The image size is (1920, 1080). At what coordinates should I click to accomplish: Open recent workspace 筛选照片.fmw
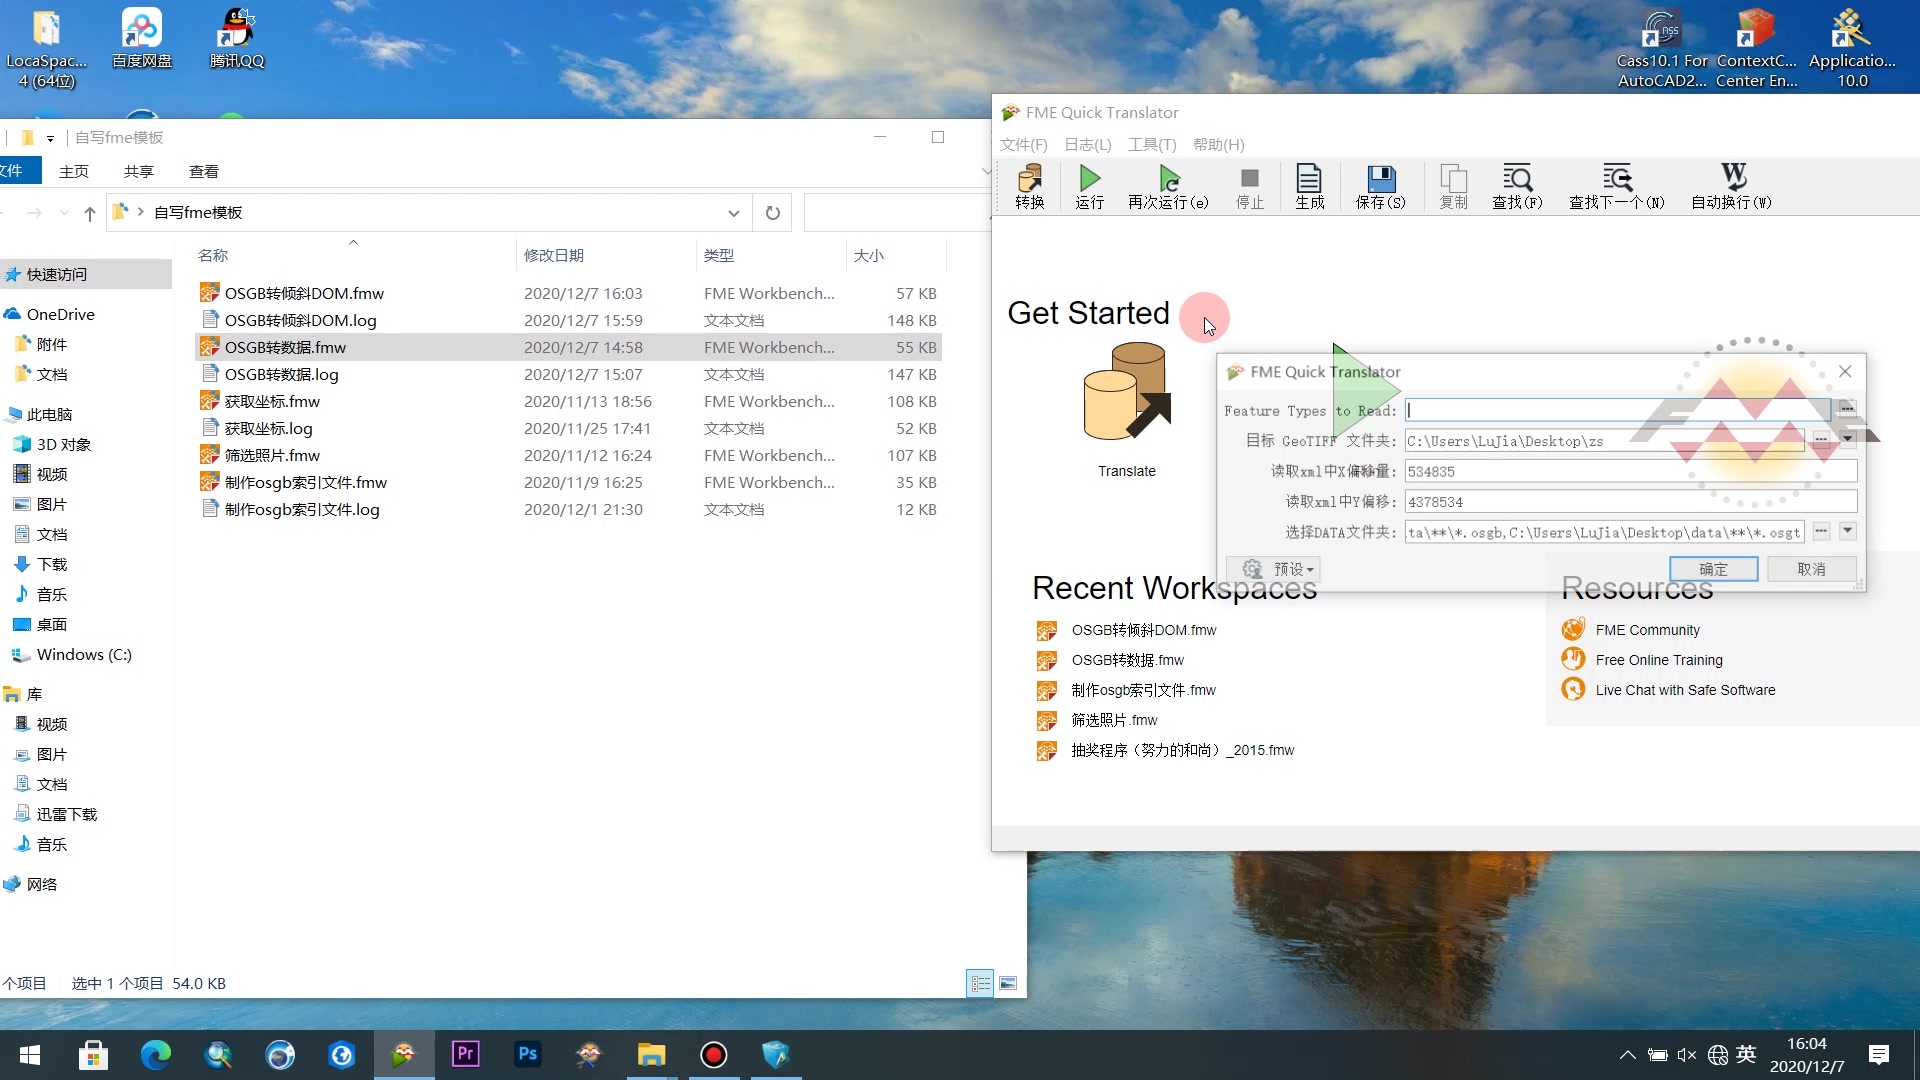point(1114,720)
